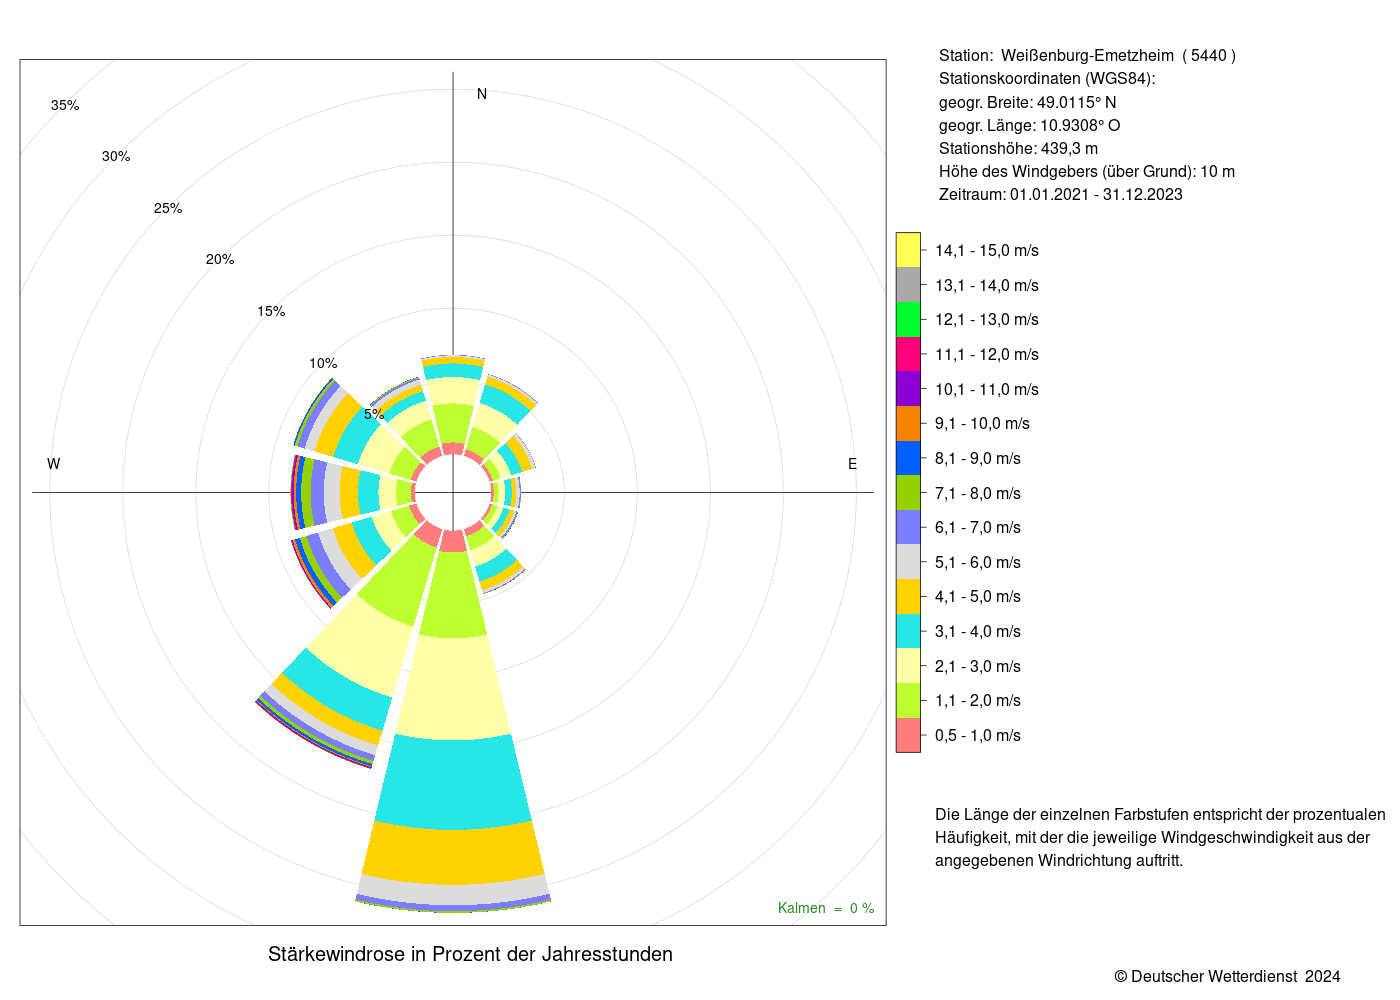Click the longitude text "geogr. Länge: 10.9308° O"
Viewport: 1400px width, 1000px height.
click(1030, 126)
